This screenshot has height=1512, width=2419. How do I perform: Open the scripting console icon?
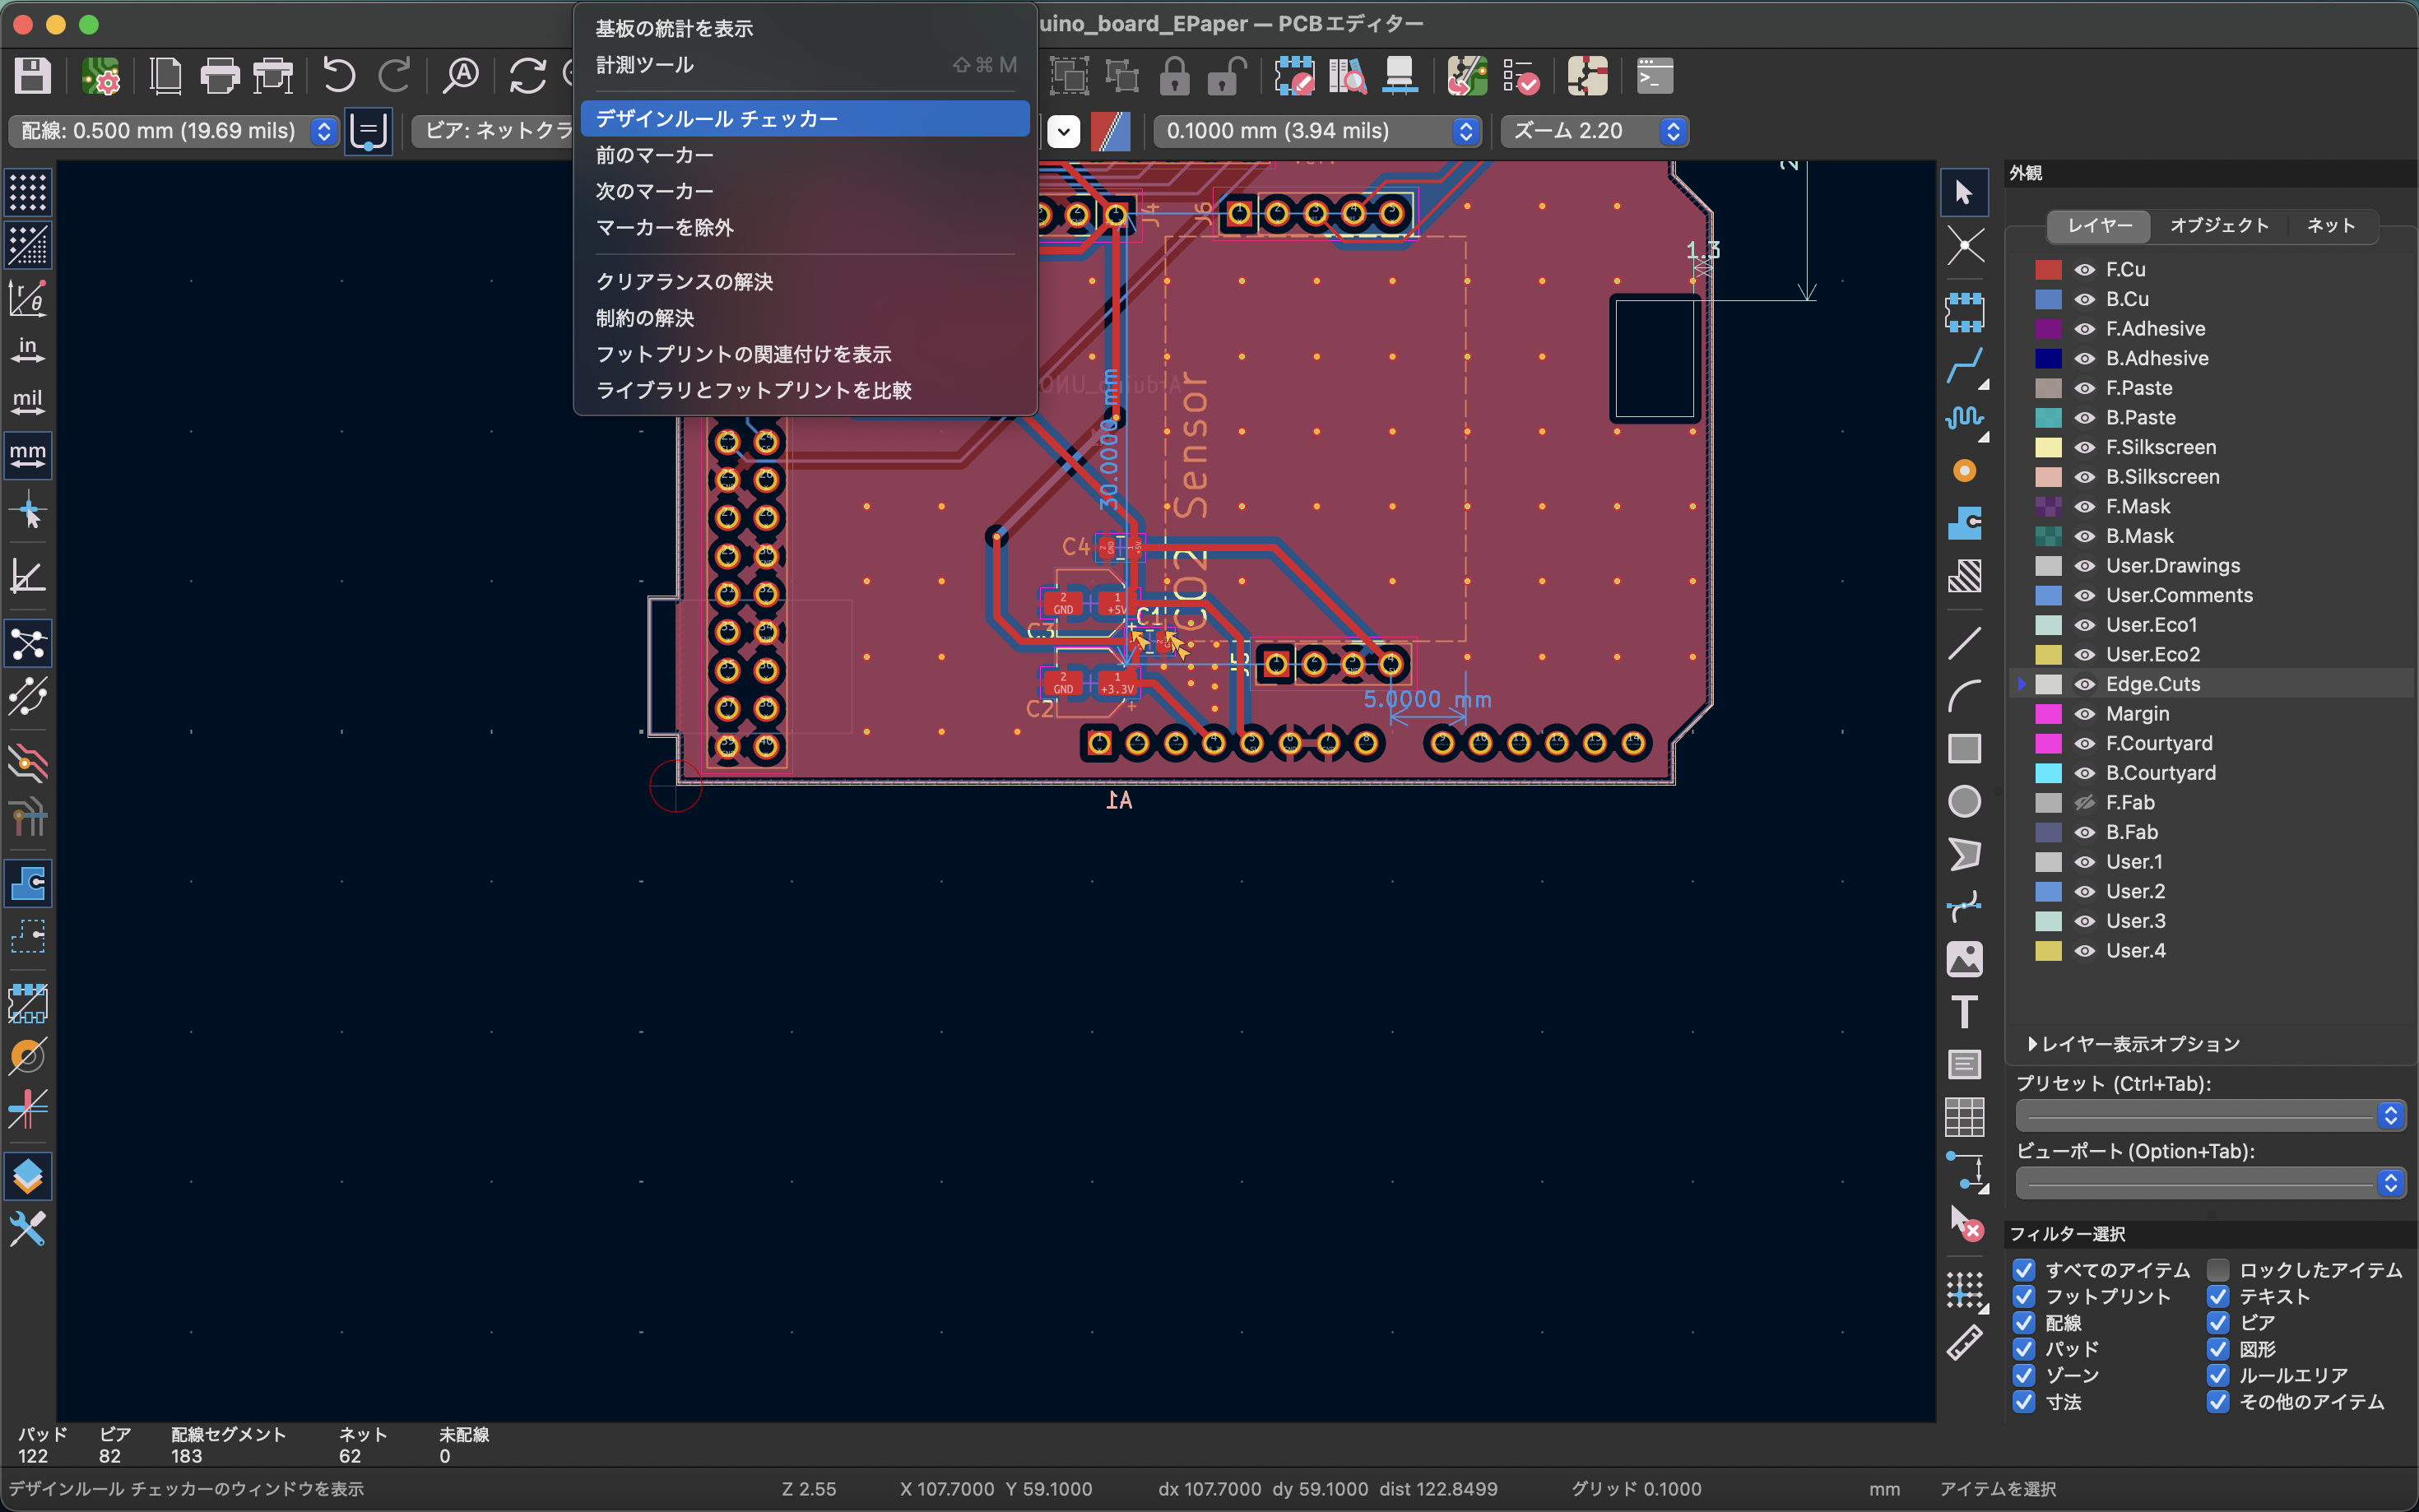click(x=1654, y=76)
